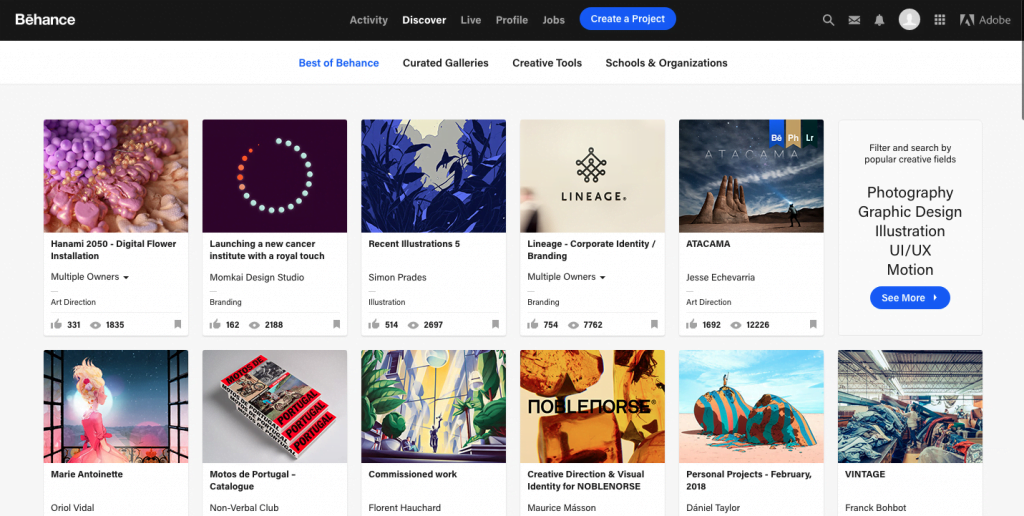
Task: Bookmark the ATACAMA project
Action: (x=813, y=324)
